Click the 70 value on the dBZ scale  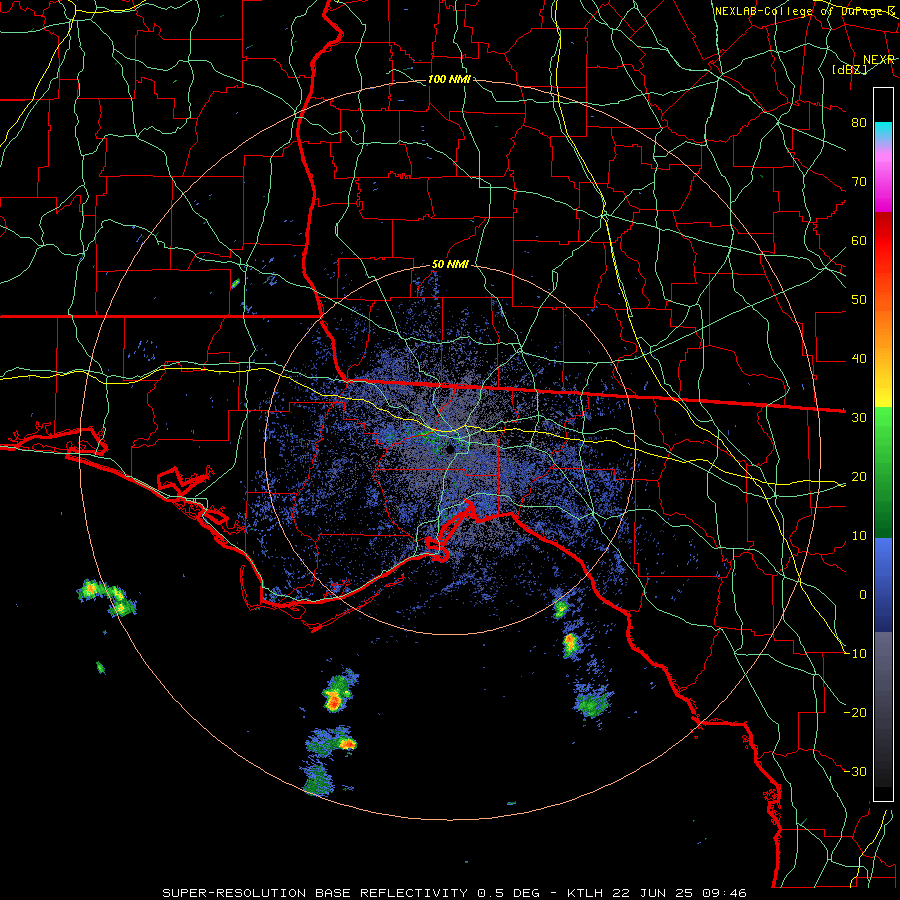(x=859, y=181)
